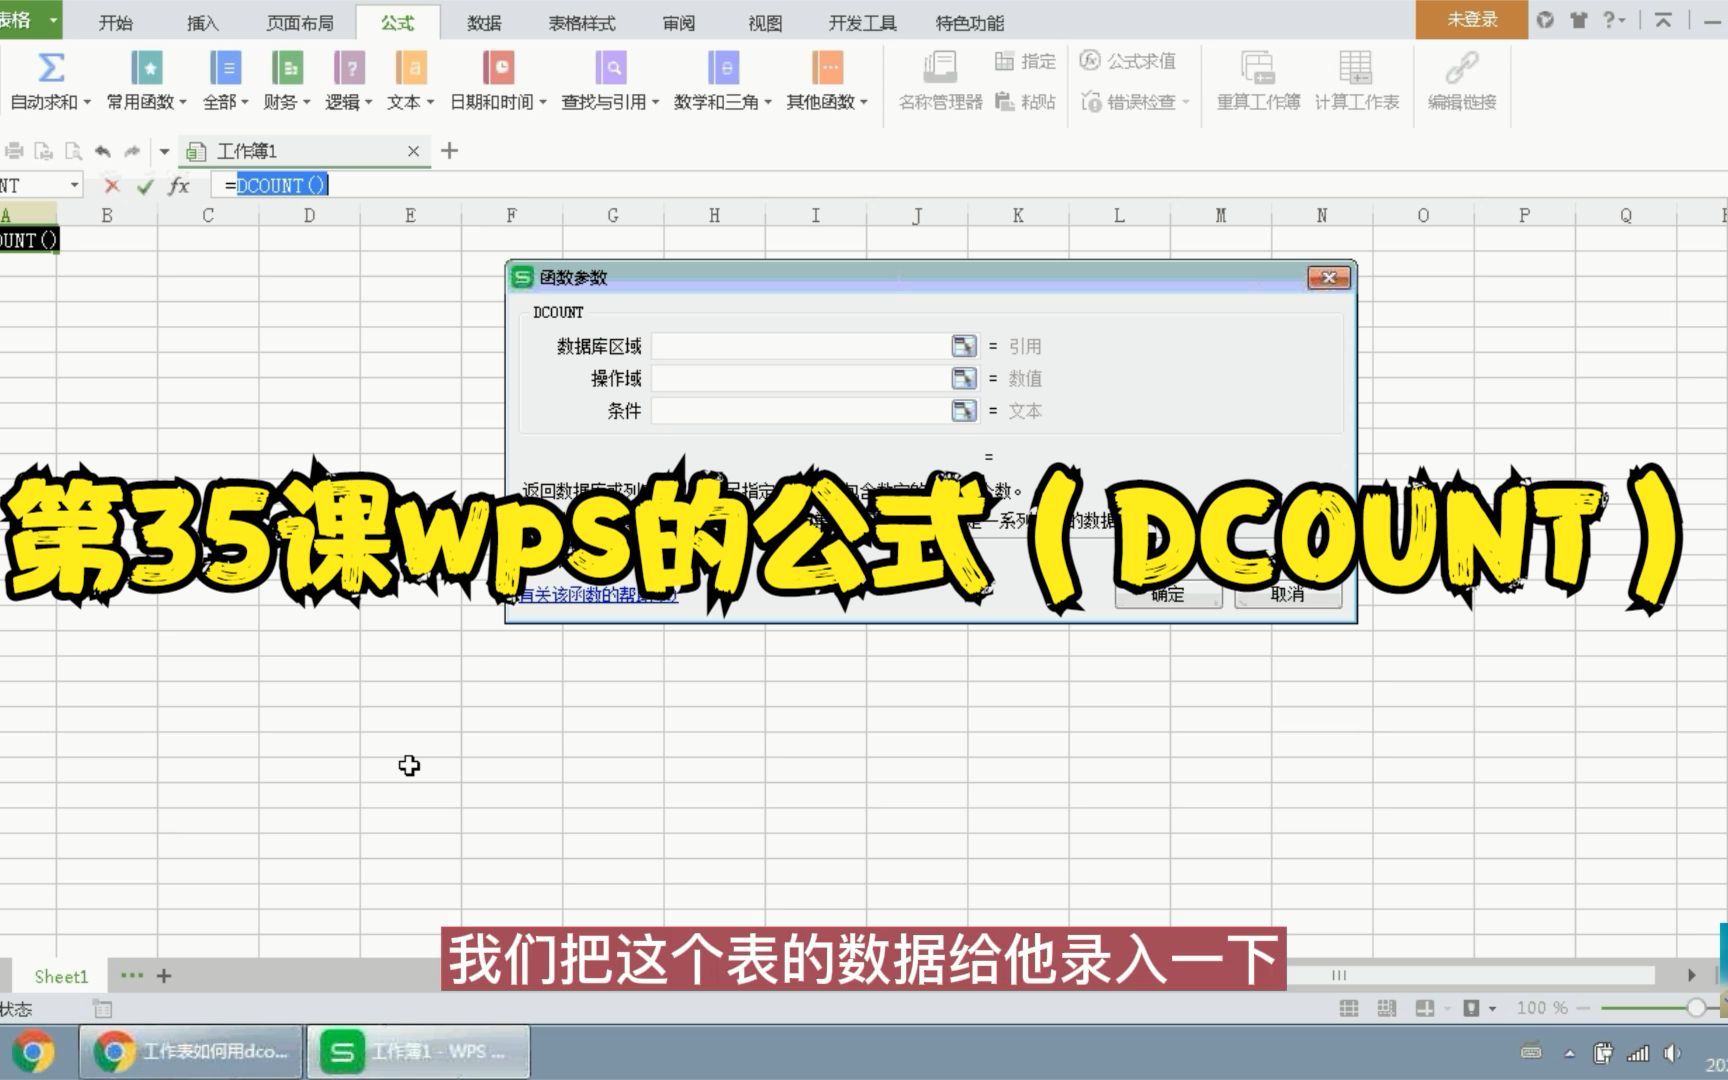This screenshot has height=1080, width=1728.
Task: Open the Logical (逻辑) functions menu
Action: click(x=348, y=80)
